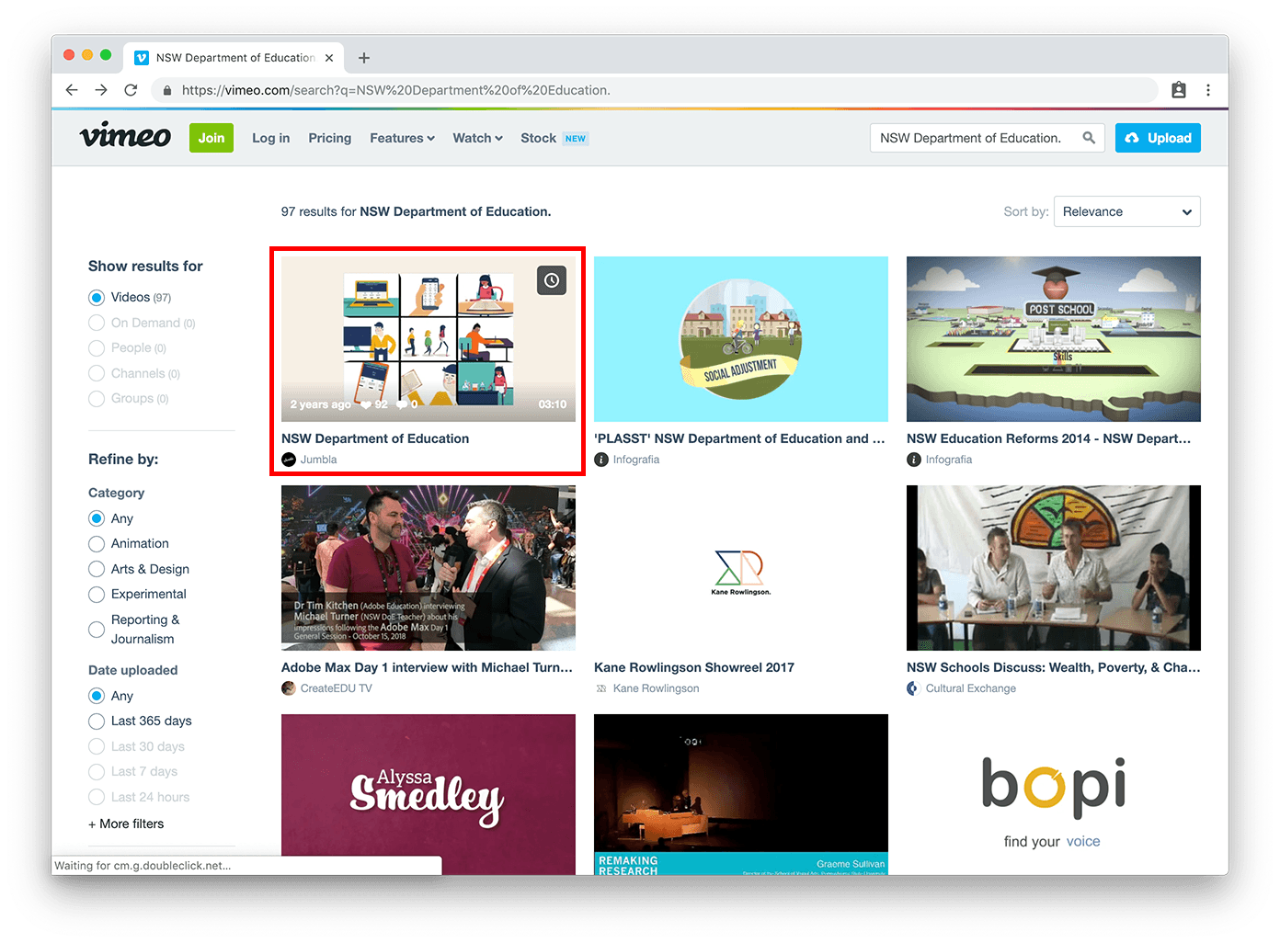
Task: Open the Remaking Research video thumbnail
Action: click(741, 794)
